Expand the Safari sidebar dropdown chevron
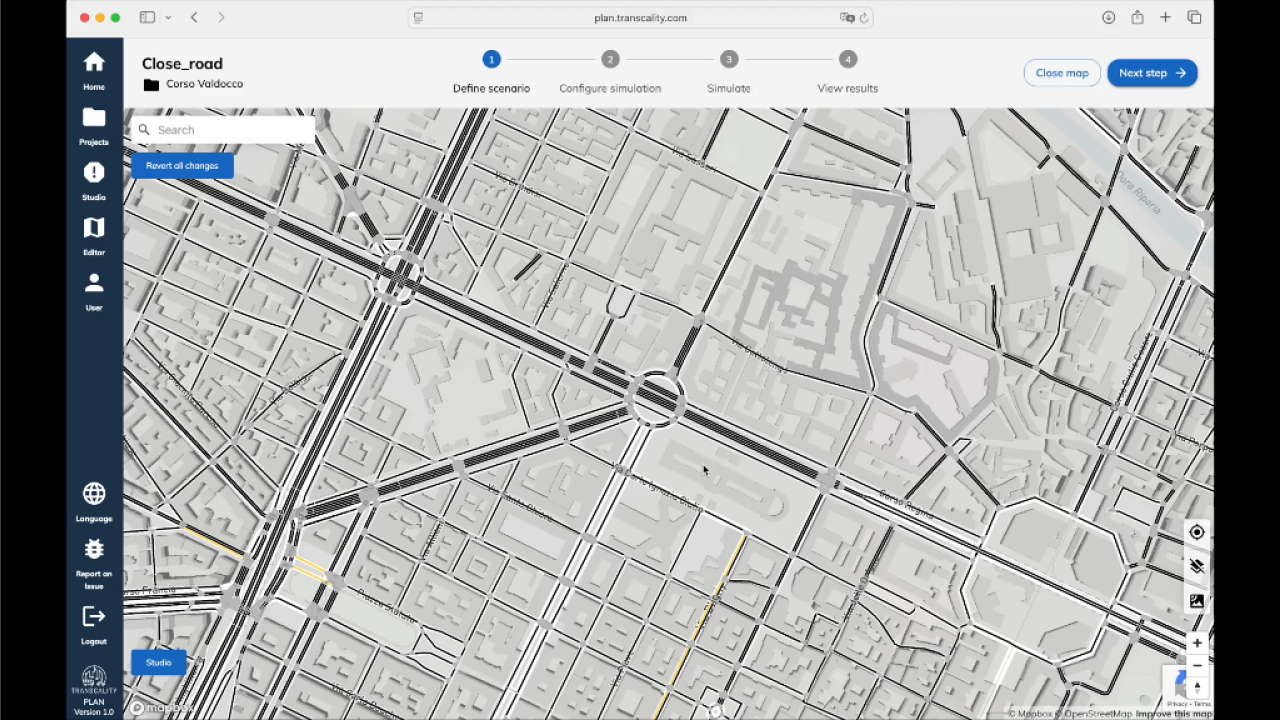 pyautogui.click(x=168, y=18)
